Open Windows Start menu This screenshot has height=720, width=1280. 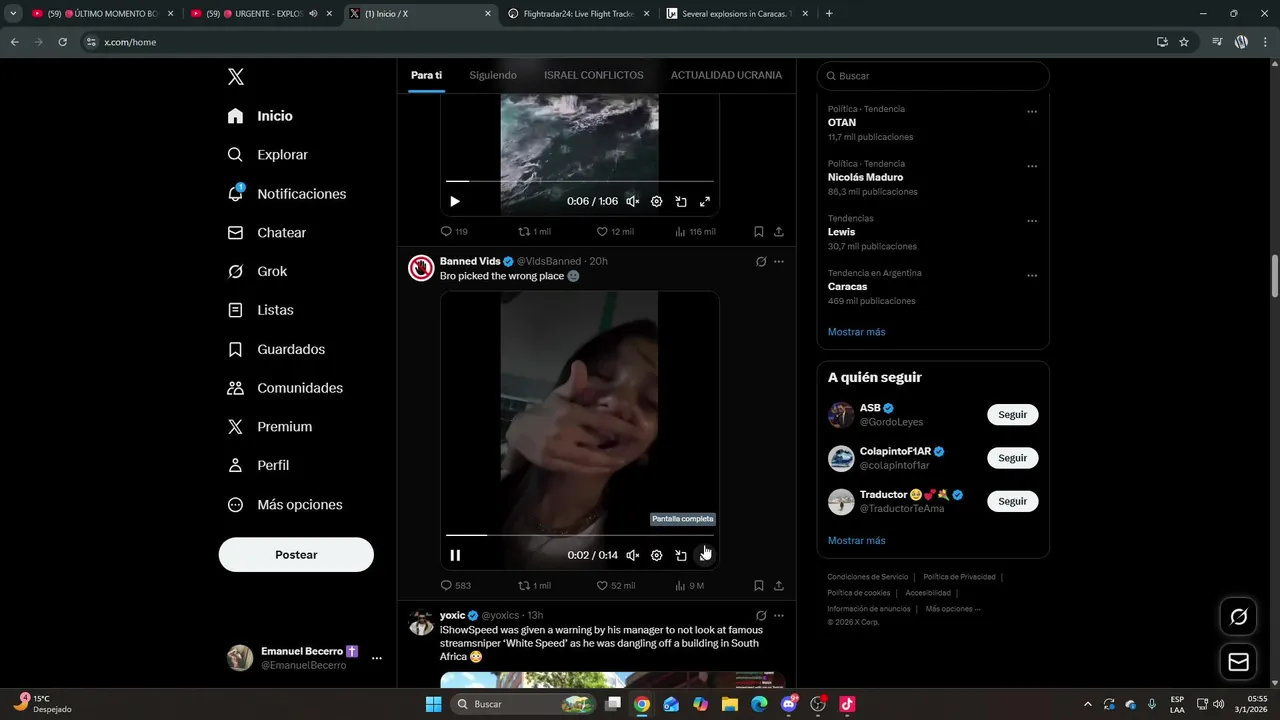[433, 704]
